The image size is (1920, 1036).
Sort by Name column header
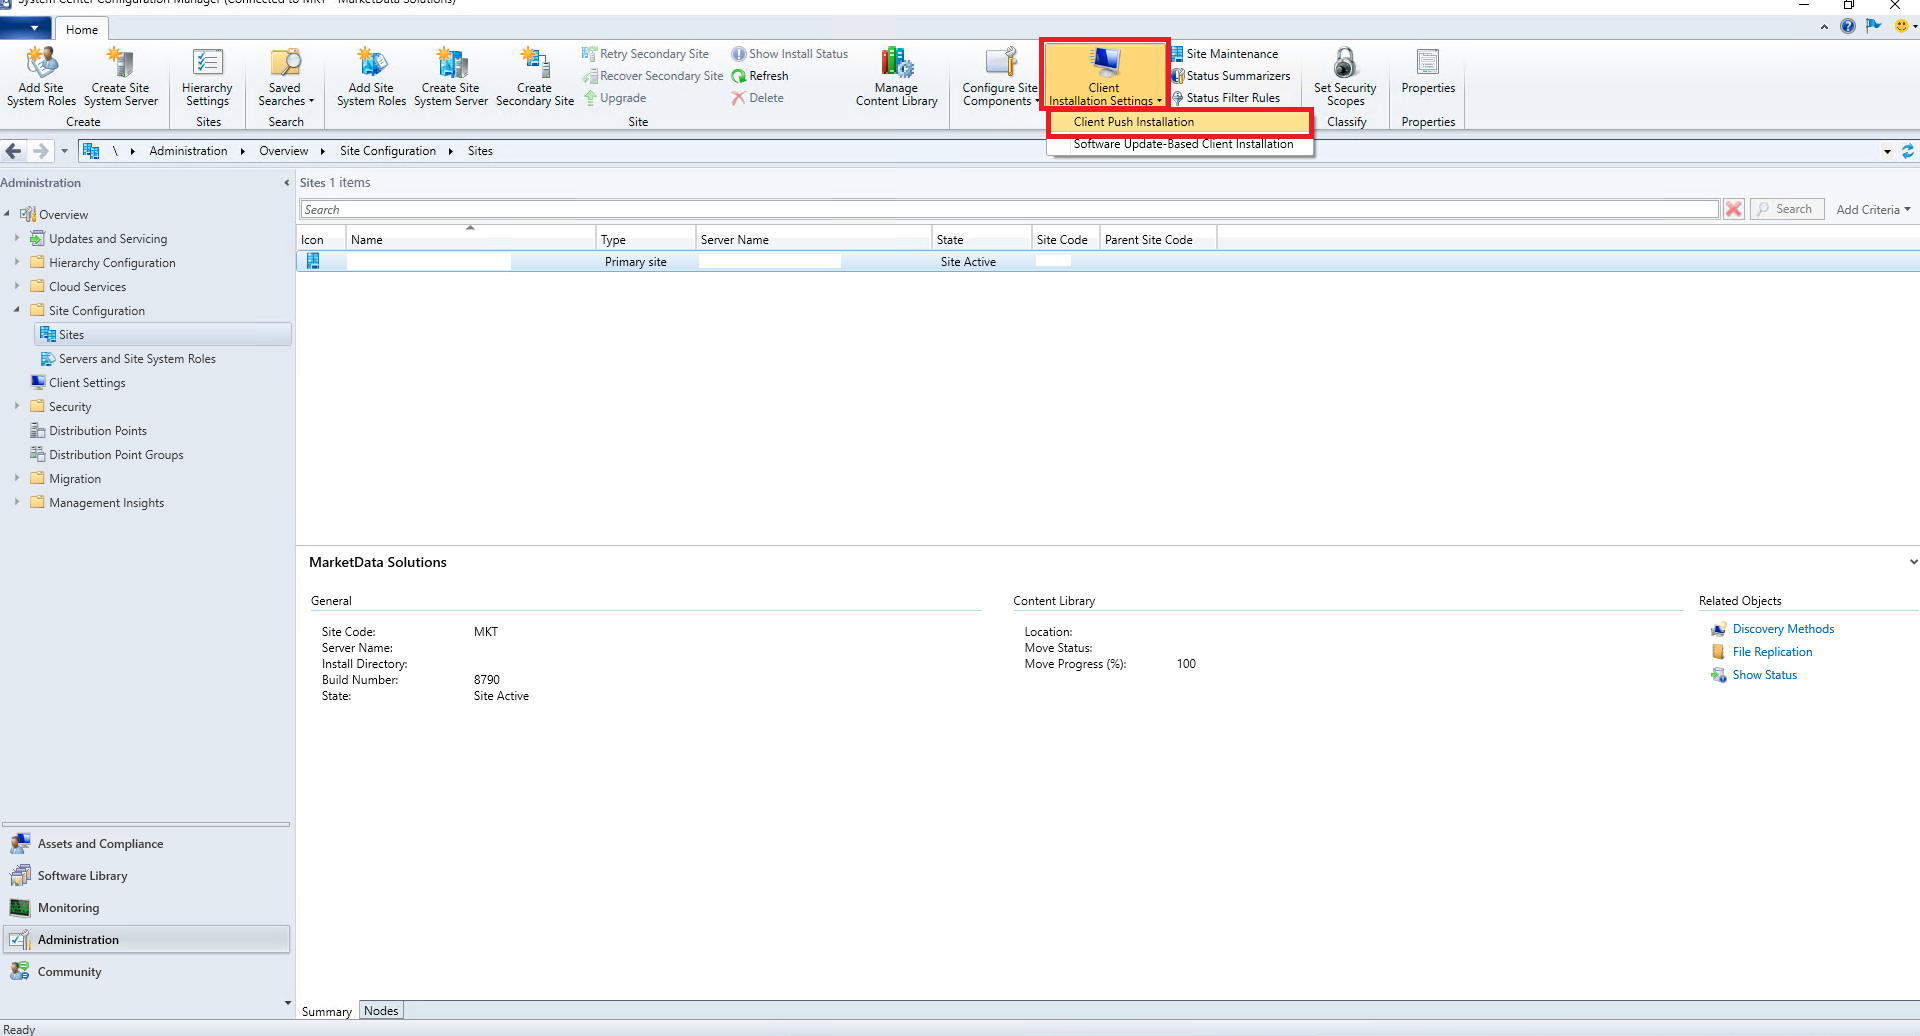click(470, 239)
